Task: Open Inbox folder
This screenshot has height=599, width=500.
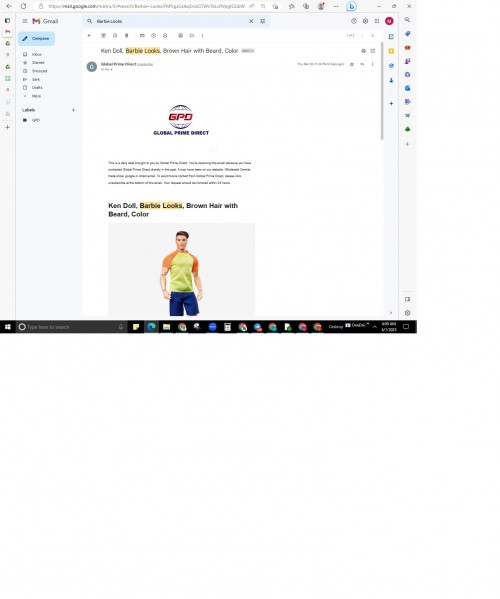Action: (37, 54)
